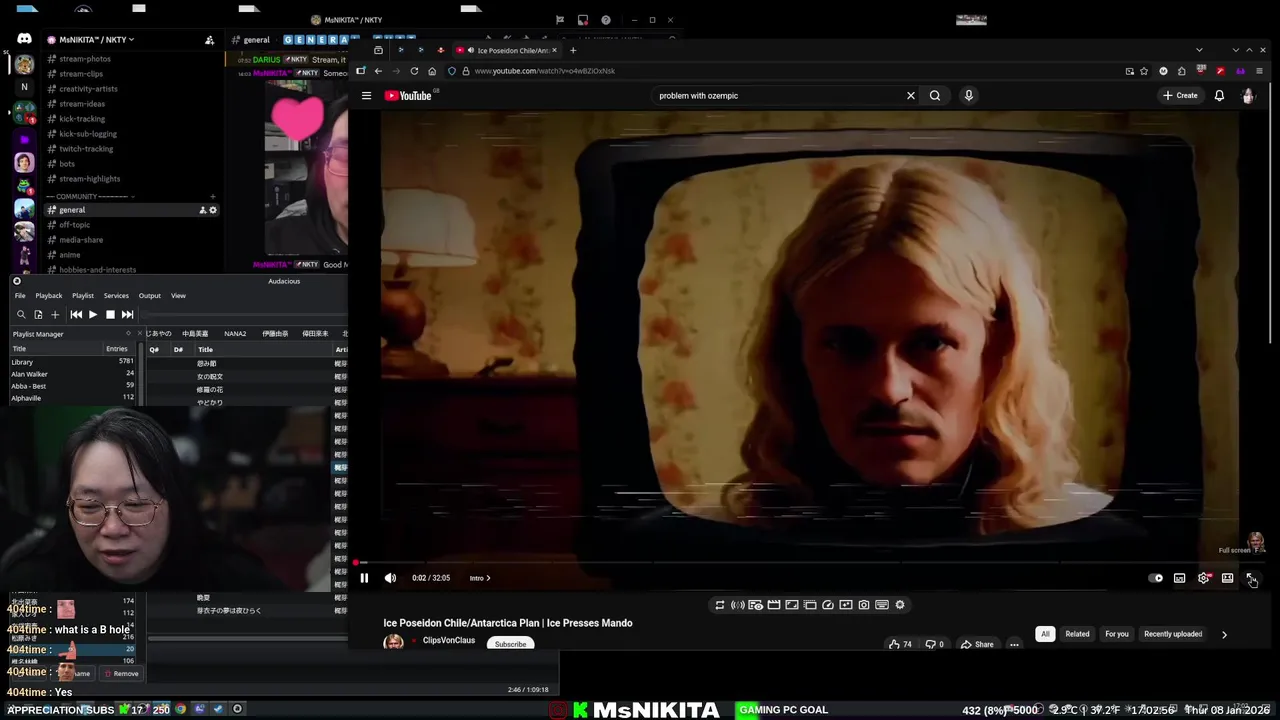Screen dimensions: 1280x720
Task: Open Audacious Playback menu
Action: point(49,296)
